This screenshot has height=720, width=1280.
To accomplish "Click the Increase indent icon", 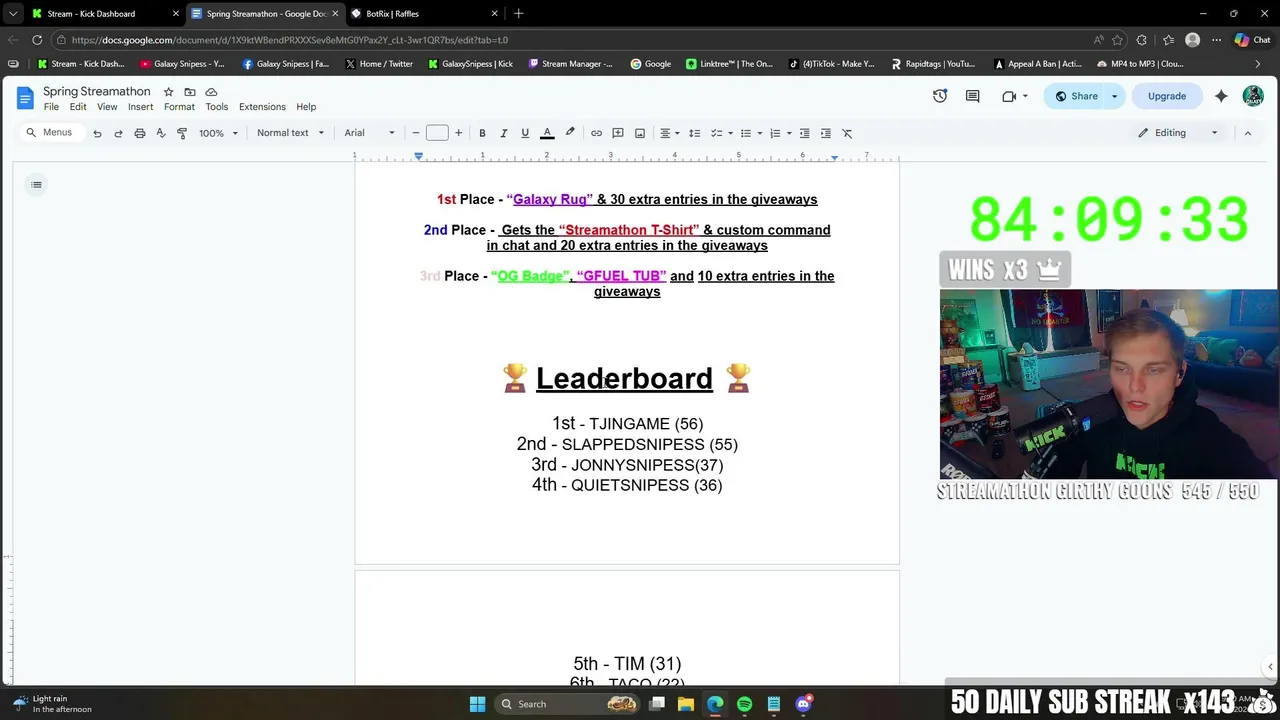I will point(826,133).
